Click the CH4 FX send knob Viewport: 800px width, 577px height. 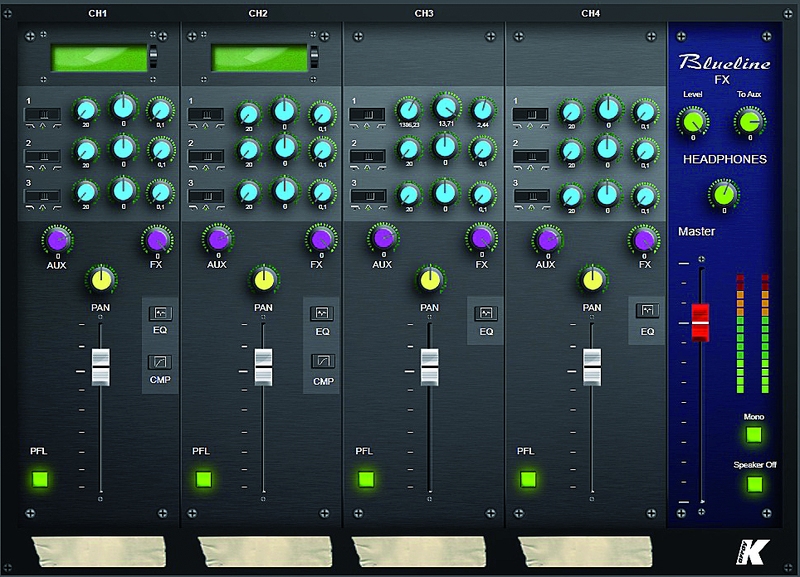644,240
